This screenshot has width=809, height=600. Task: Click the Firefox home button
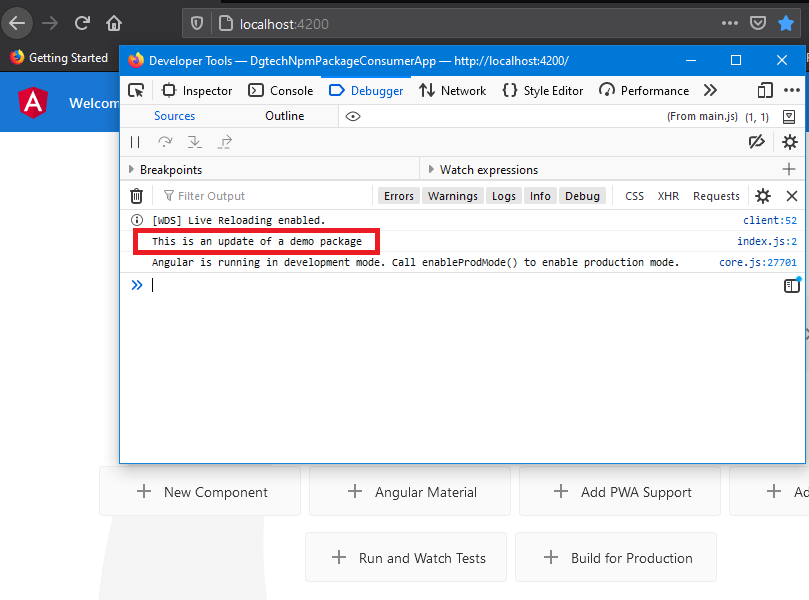coord(114,23)
